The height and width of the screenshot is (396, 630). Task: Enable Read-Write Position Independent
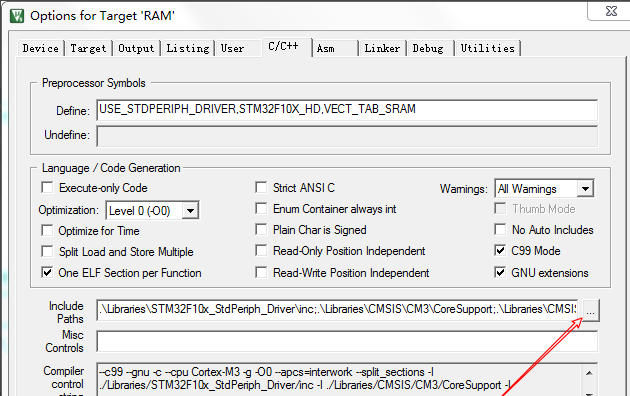[x=261, y=273]
